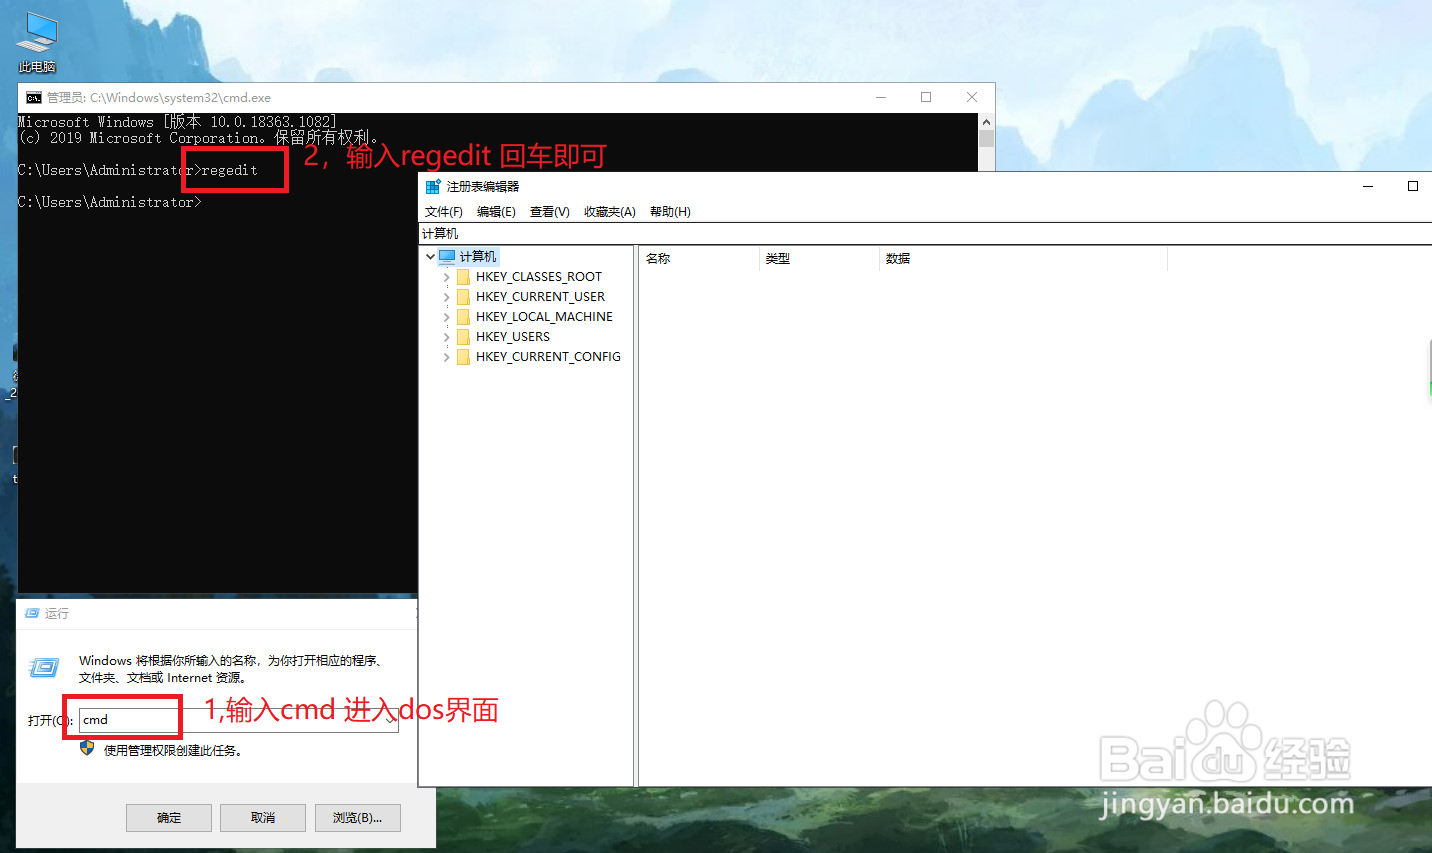1432x853 pixels.
Task: Open the Run dialog command dropdown arrow
Action: point(390,720)
